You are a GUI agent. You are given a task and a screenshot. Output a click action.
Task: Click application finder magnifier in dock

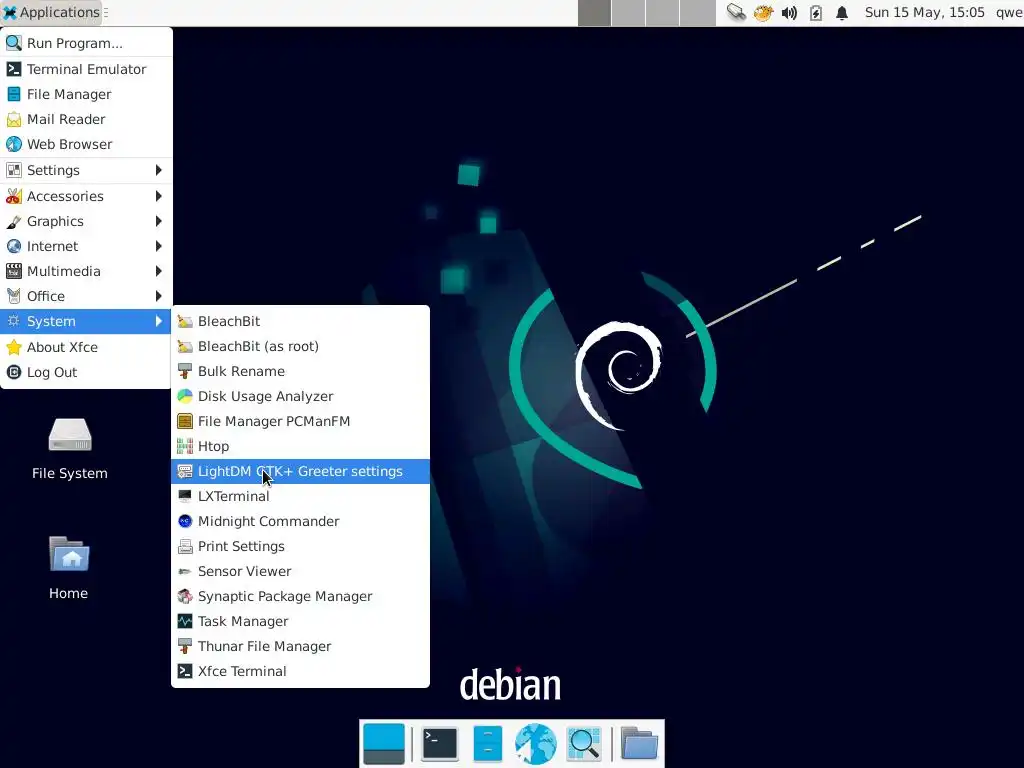pyautogui.click(x=584, y=744)
